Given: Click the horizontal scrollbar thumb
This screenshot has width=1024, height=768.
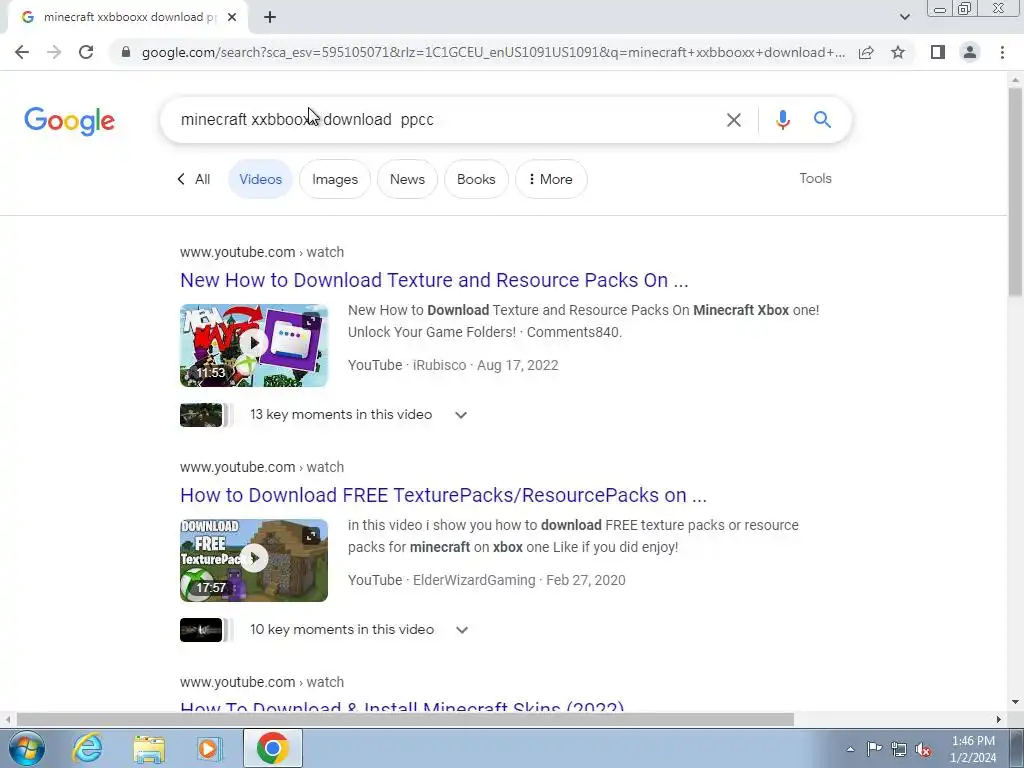Looking at the screenshot, I should click(405, 720).
